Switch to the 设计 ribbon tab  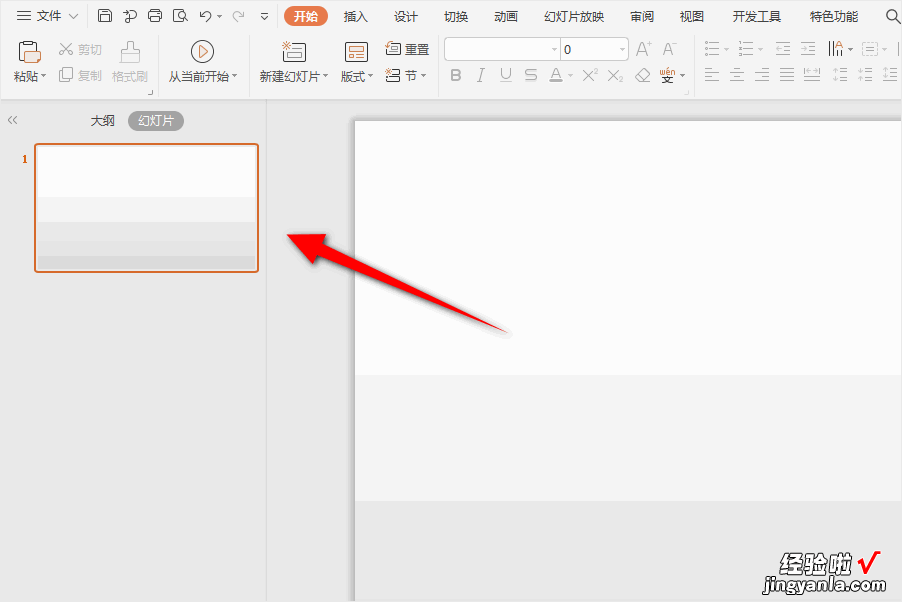(406, 16)
